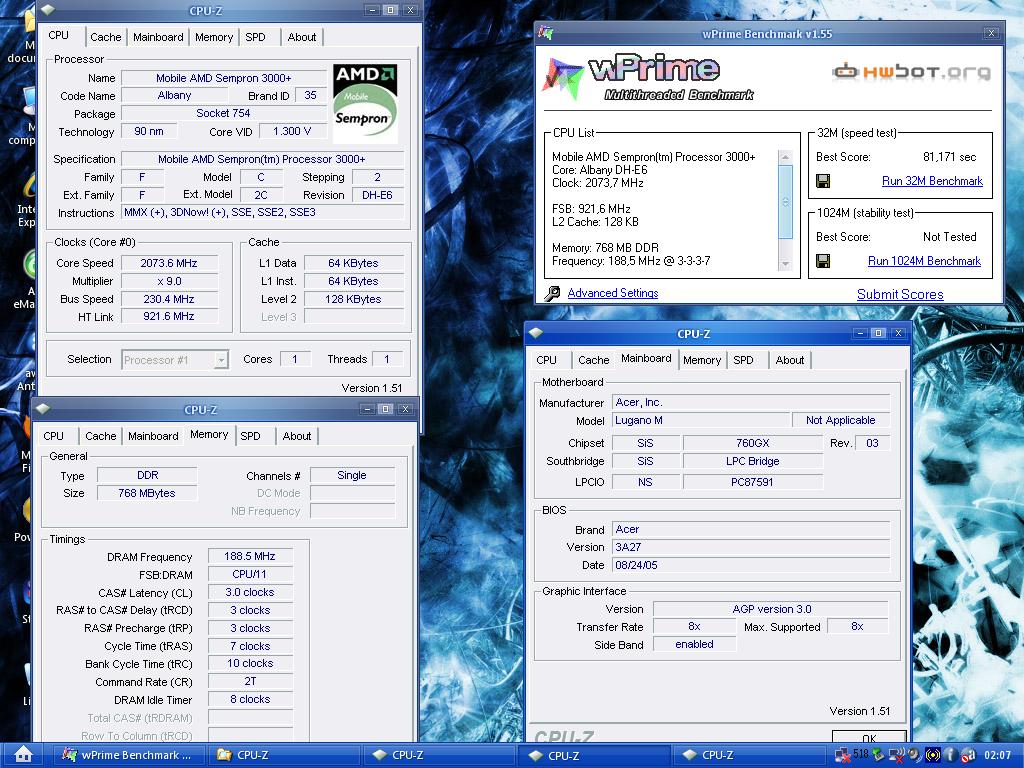Click the Submit Scores link
The width and height of the screenshot is (1024, 768).
[x=900, y=295]
